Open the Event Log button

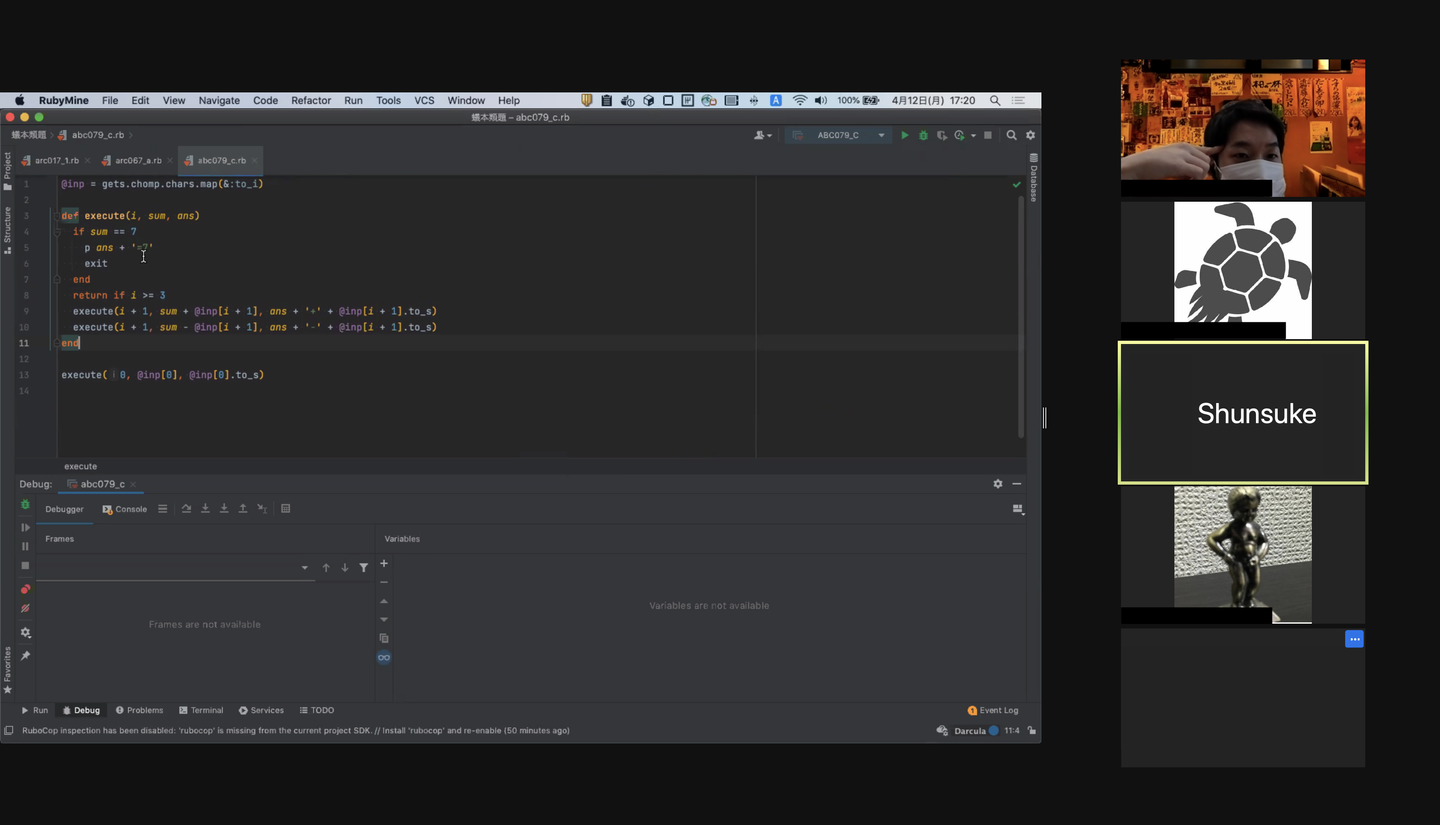tap(993, 710)
